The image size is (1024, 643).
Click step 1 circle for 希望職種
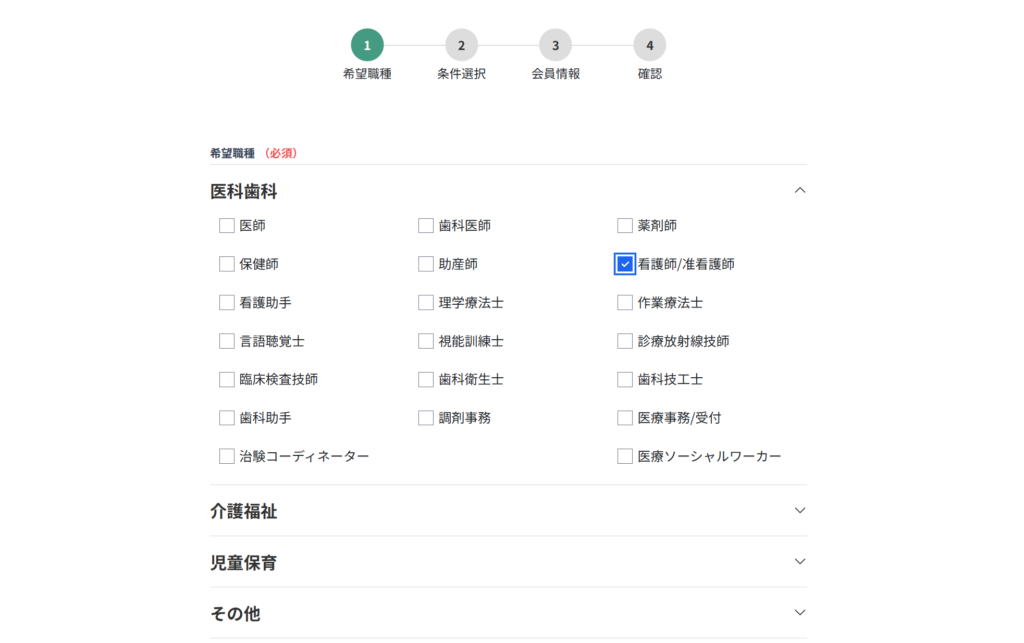tap(367, 45)
